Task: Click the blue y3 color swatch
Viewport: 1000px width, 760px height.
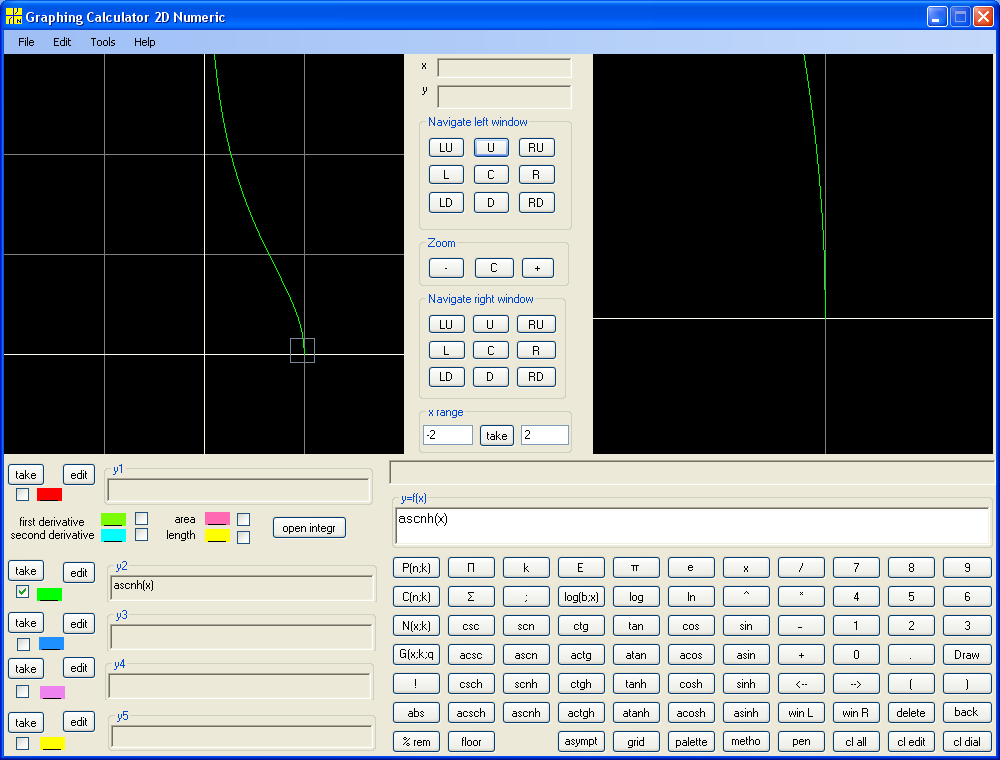Action: tap(52, 643)
